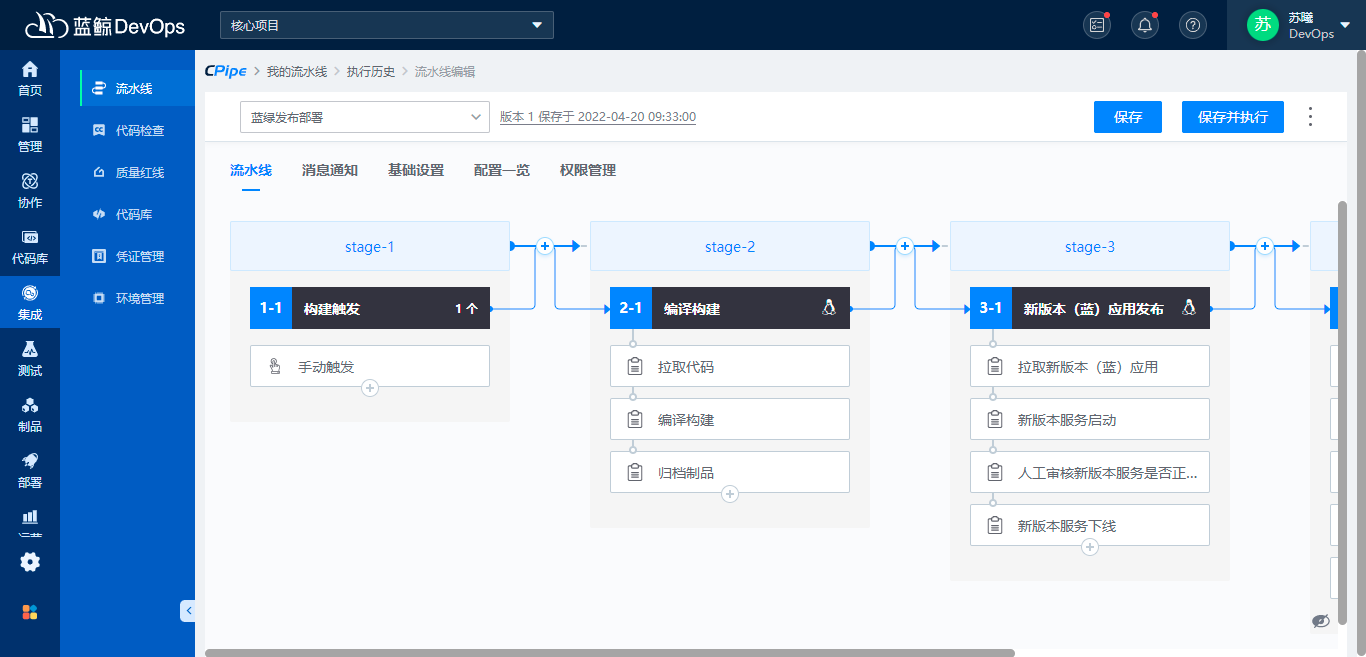Open the terminal log icon in header

pyautogui.click(x=1097, y=25)
